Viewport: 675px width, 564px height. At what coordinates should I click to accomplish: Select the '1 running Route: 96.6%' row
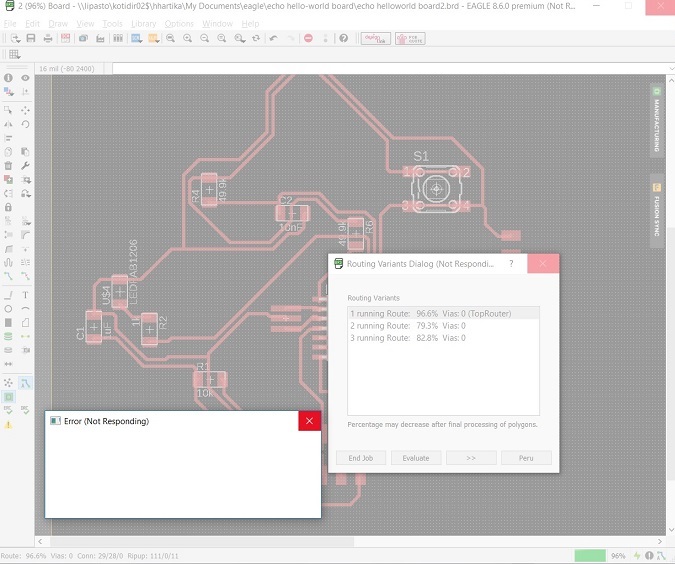point(443,313)
